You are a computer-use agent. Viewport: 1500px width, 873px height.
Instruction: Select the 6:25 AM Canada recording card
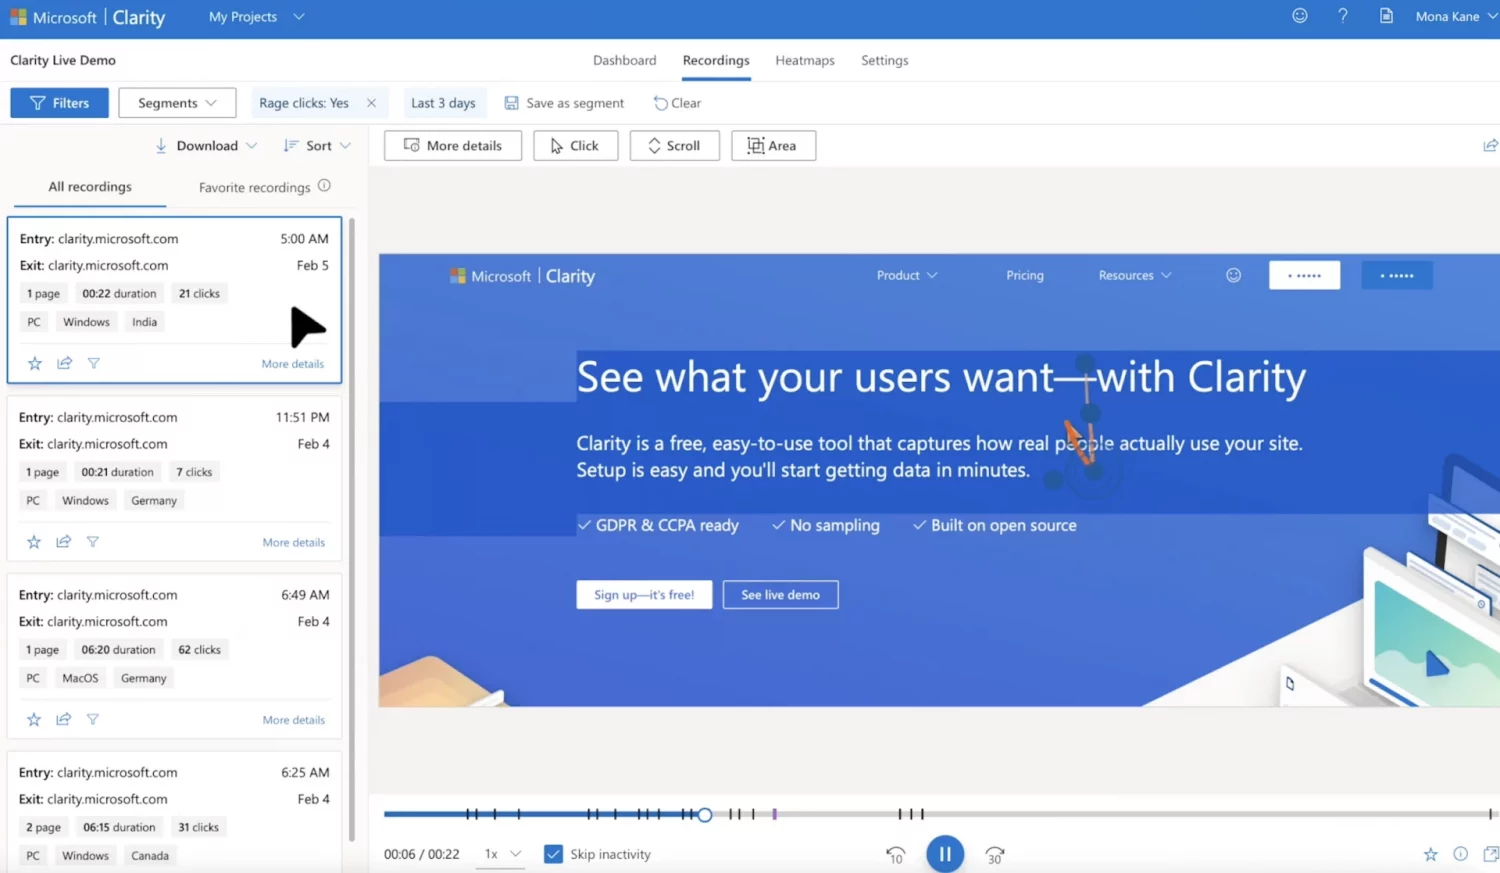pos(174,812)
